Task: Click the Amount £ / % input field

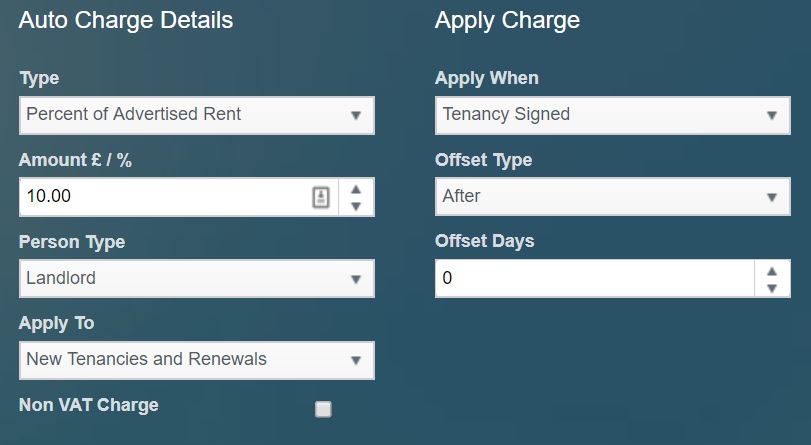Action: click(160, 197)
